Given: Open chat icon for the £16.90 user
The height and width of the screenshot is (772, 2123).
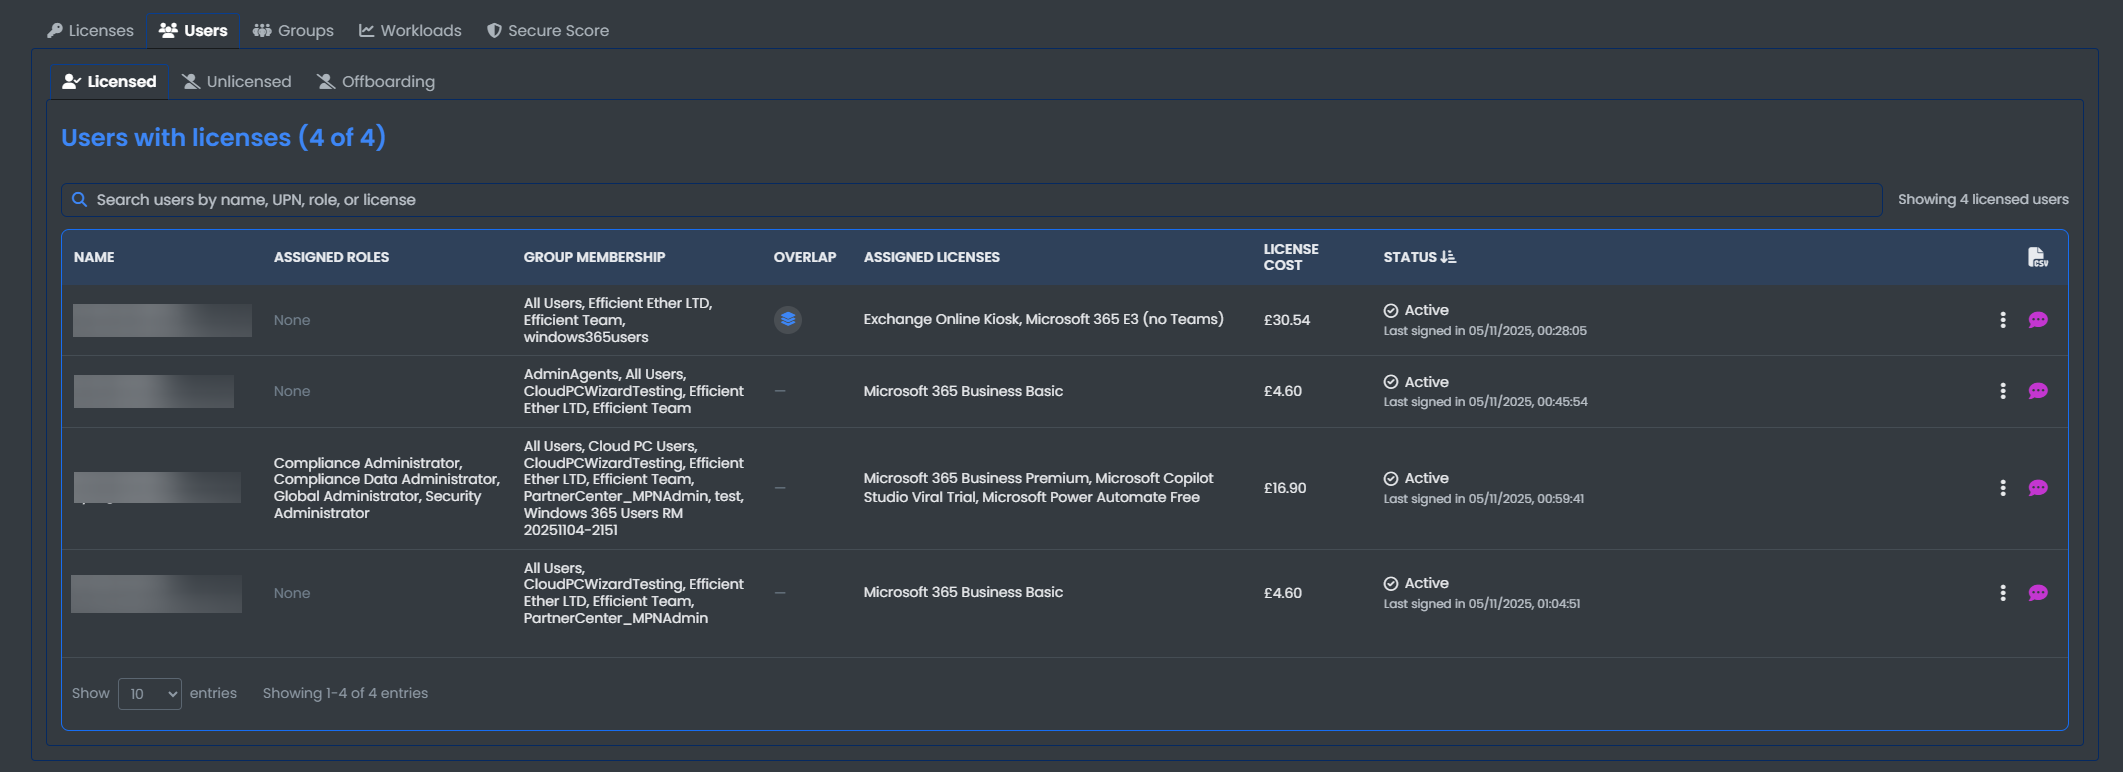Looking at the screenshot, I should click(2038, 488).
